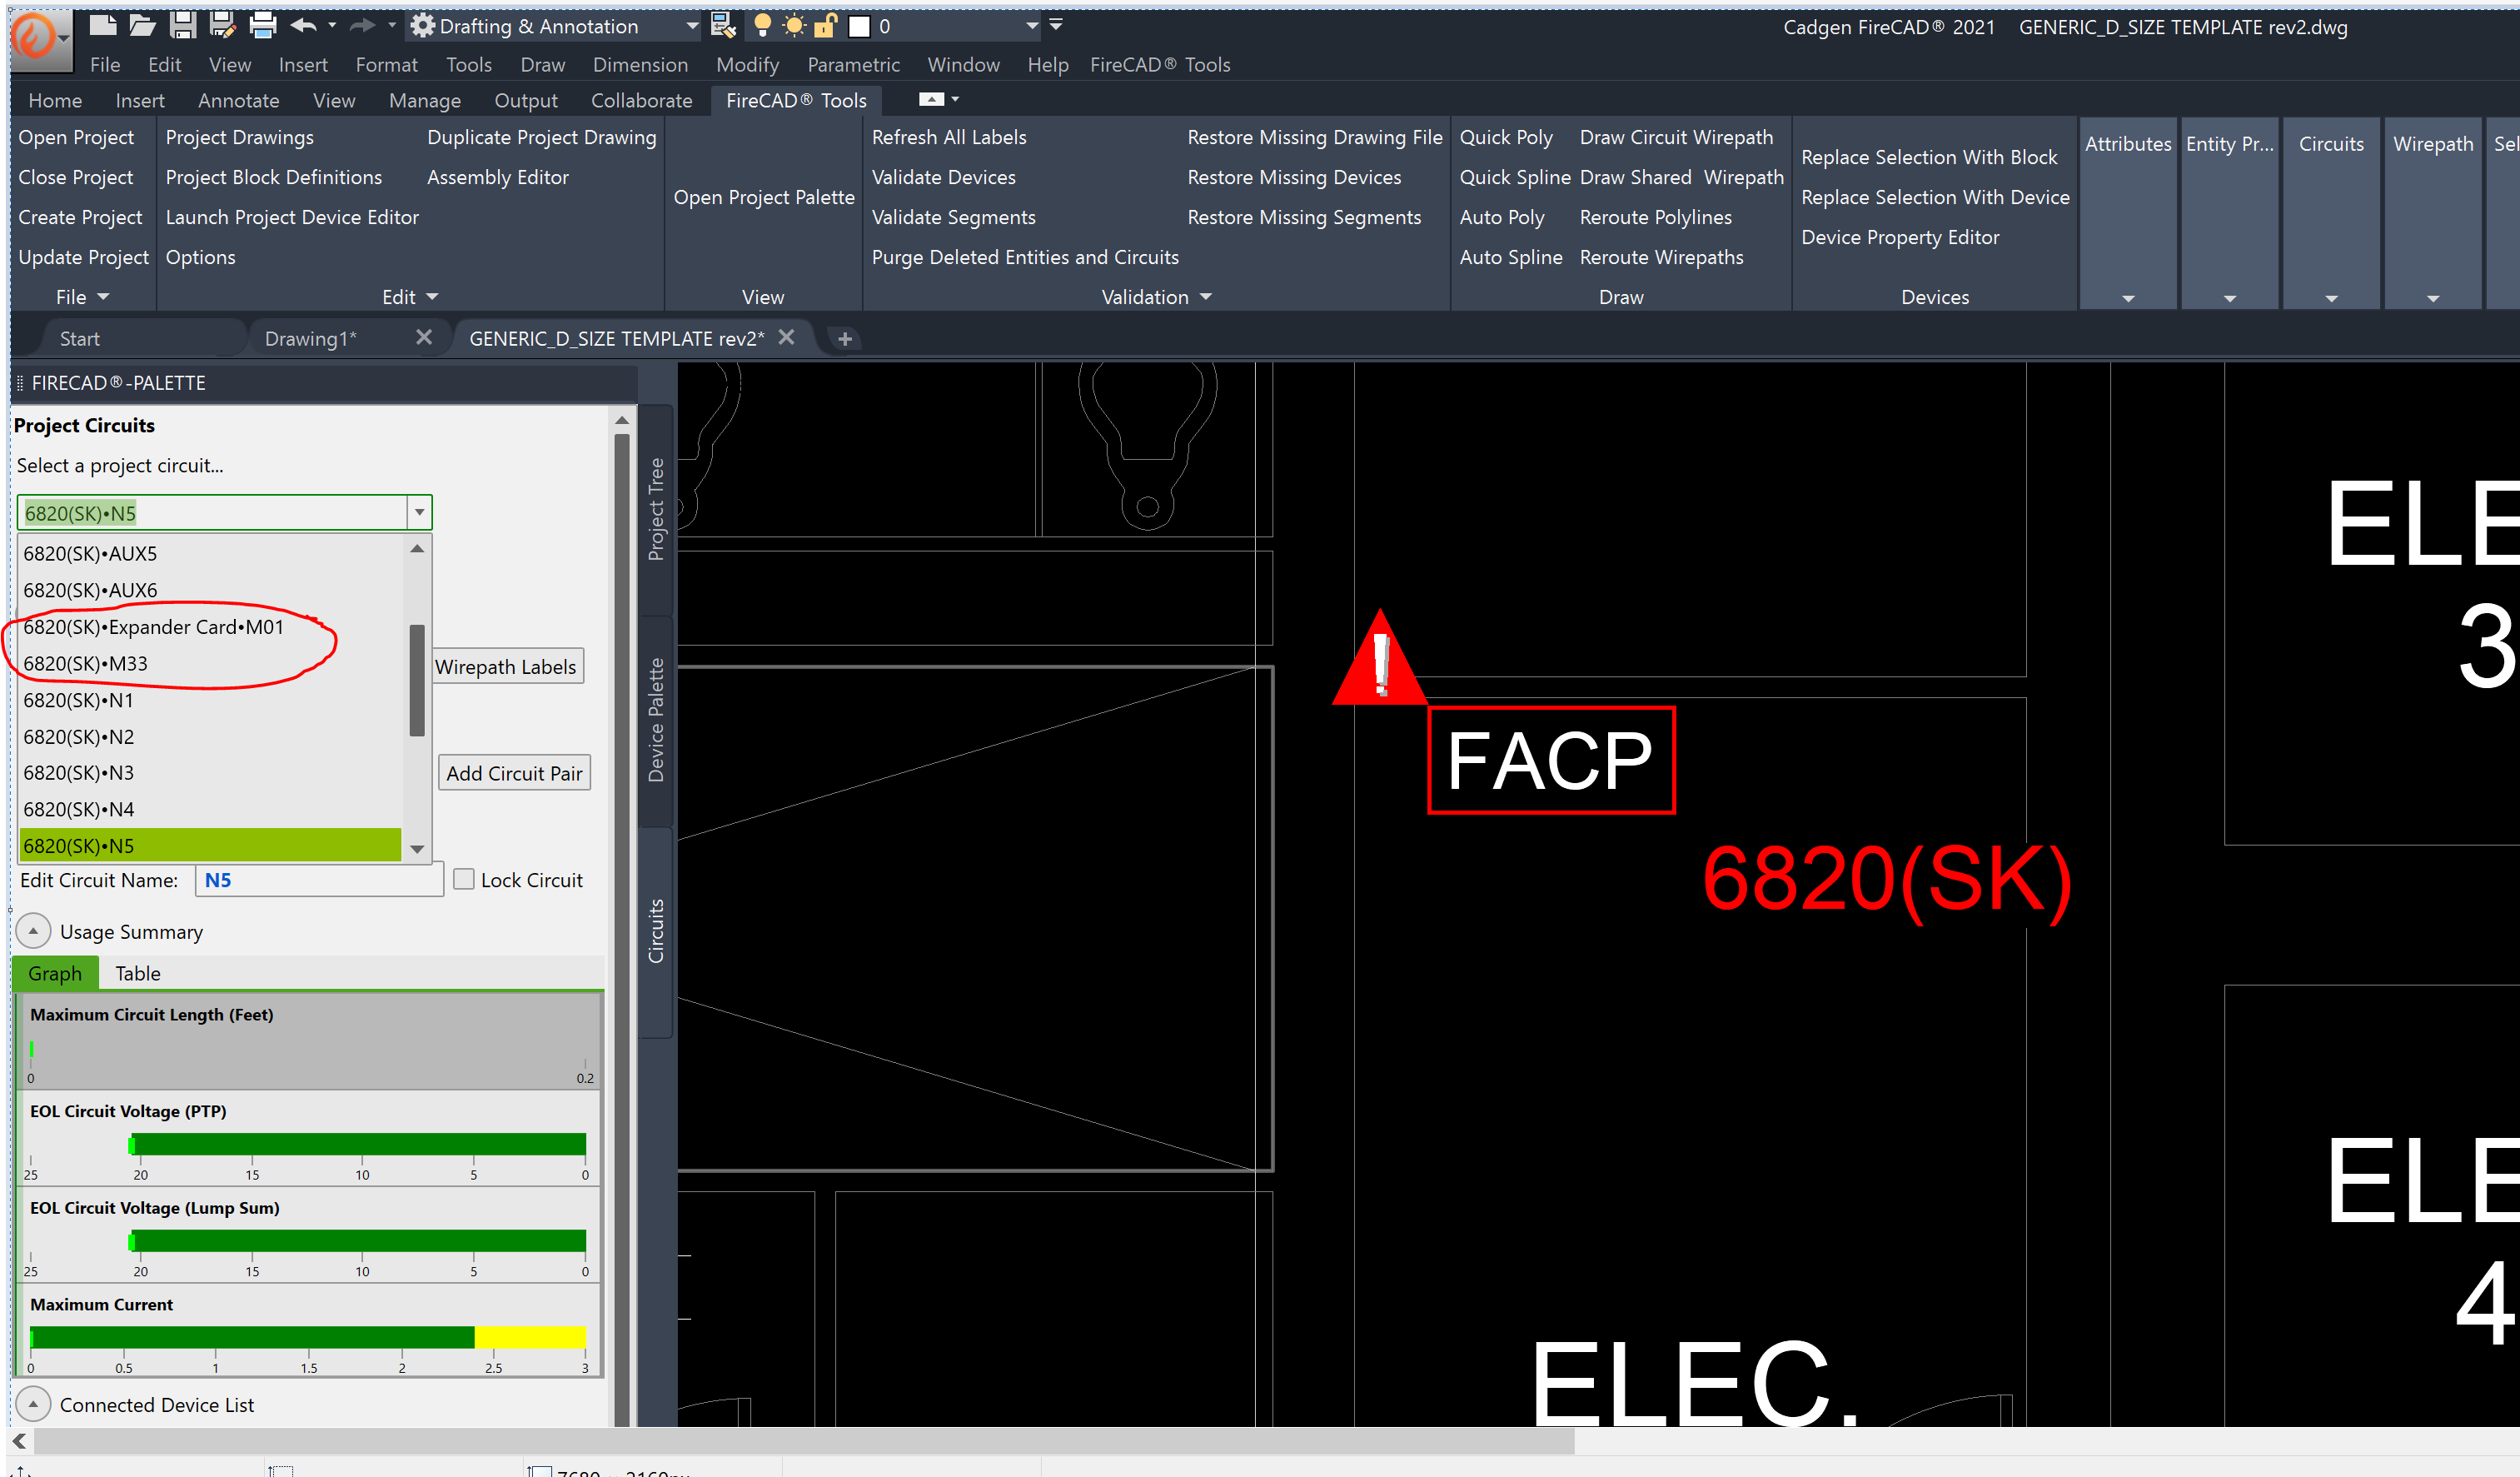Click the Save As disk-with-pencil icon

[222, 26]
